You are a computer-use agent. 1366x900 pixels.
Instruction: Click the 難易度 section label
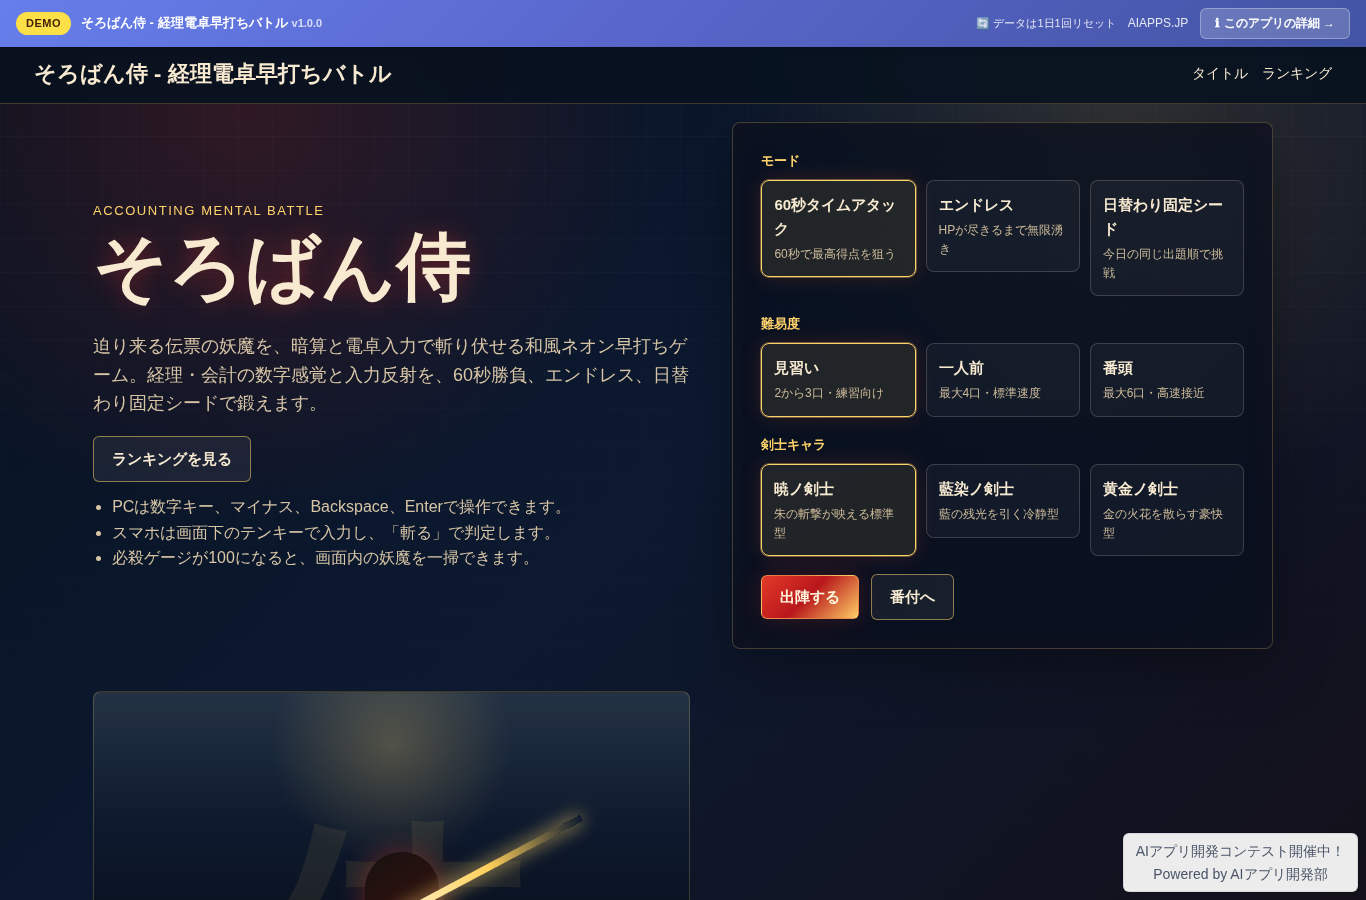click(x=780, y=324)
